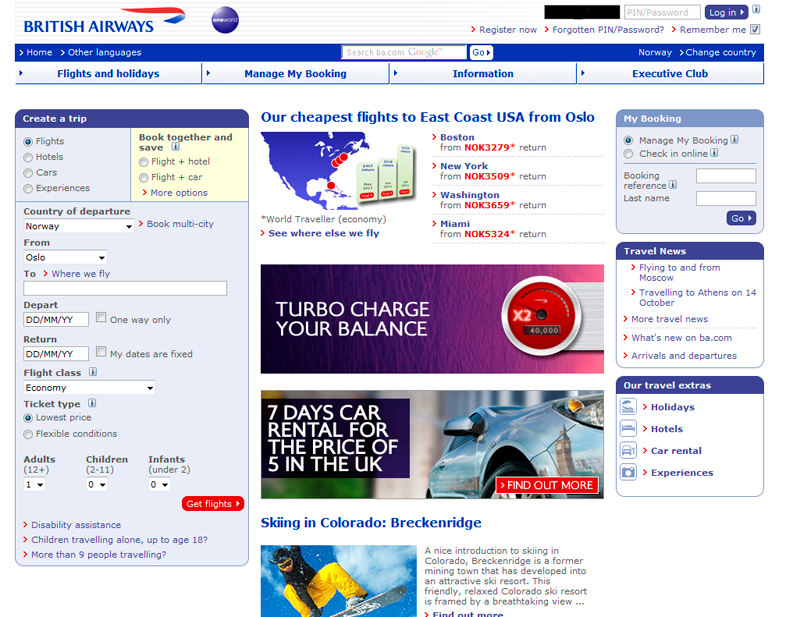Screen dimensions: 800x617
Task: Submit My Booking with Go button
Action: [741, 218]
